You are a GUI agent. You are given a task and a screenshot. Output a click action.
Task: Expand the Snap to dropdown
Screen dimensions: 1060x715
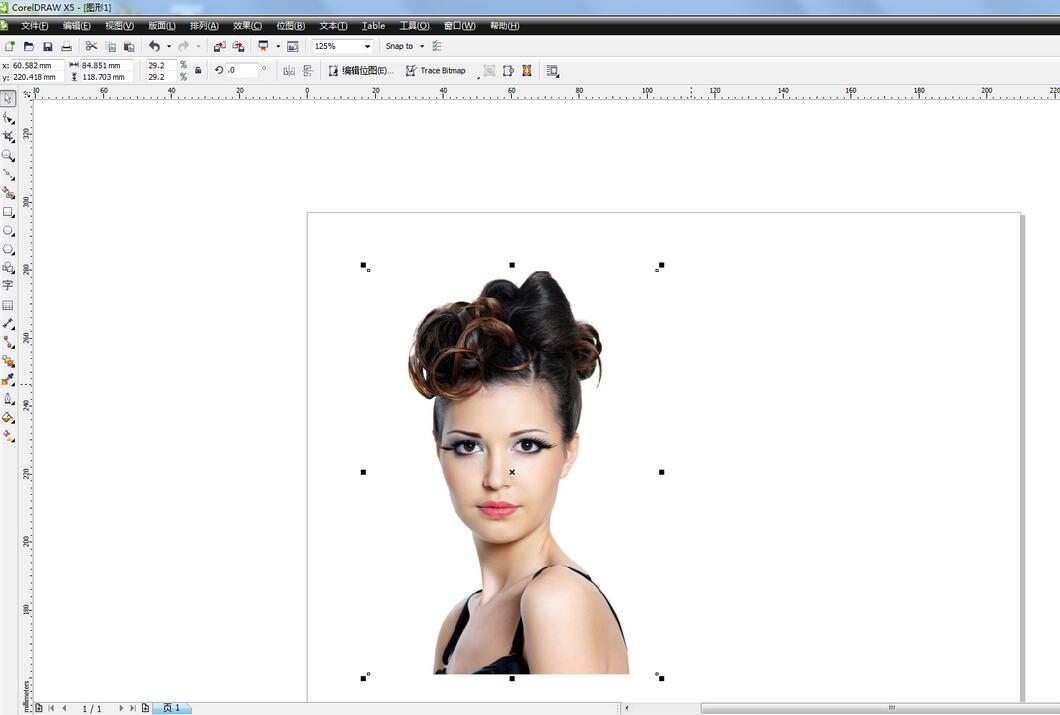pyautogui.click(x=422, y=46)
